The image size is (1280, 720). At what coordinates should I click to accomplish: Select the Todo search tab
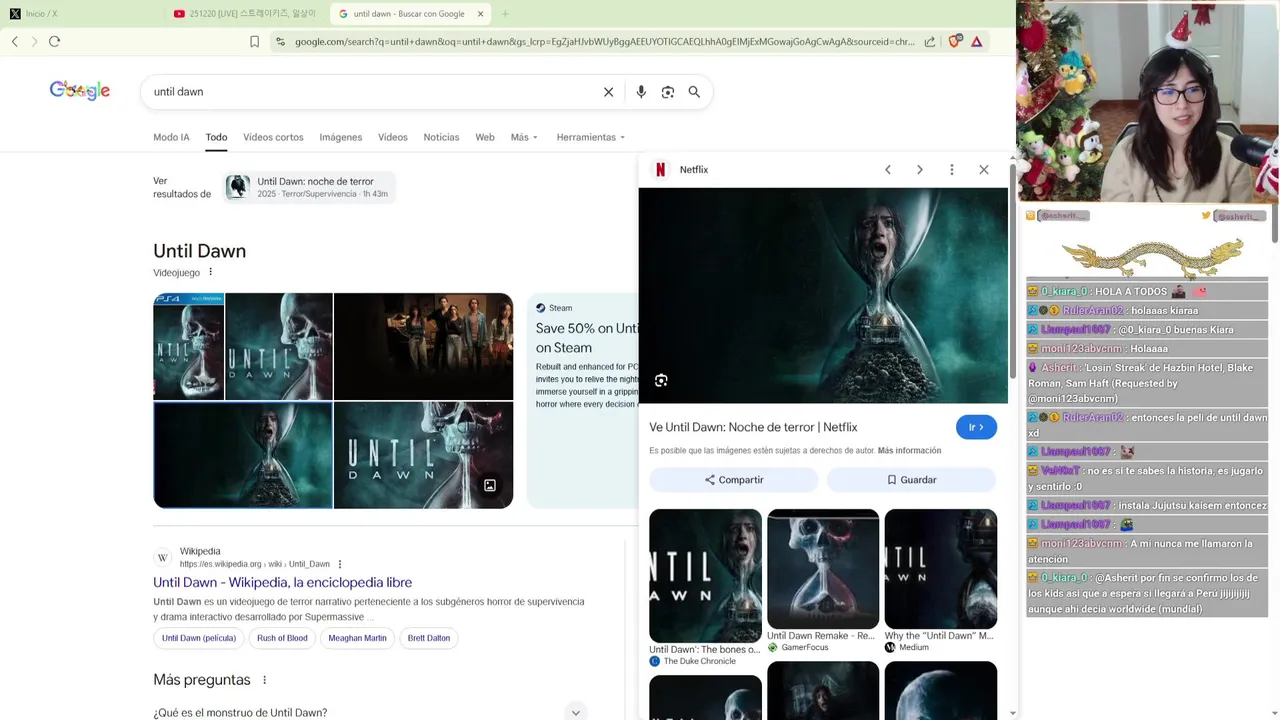click(216, 137)
